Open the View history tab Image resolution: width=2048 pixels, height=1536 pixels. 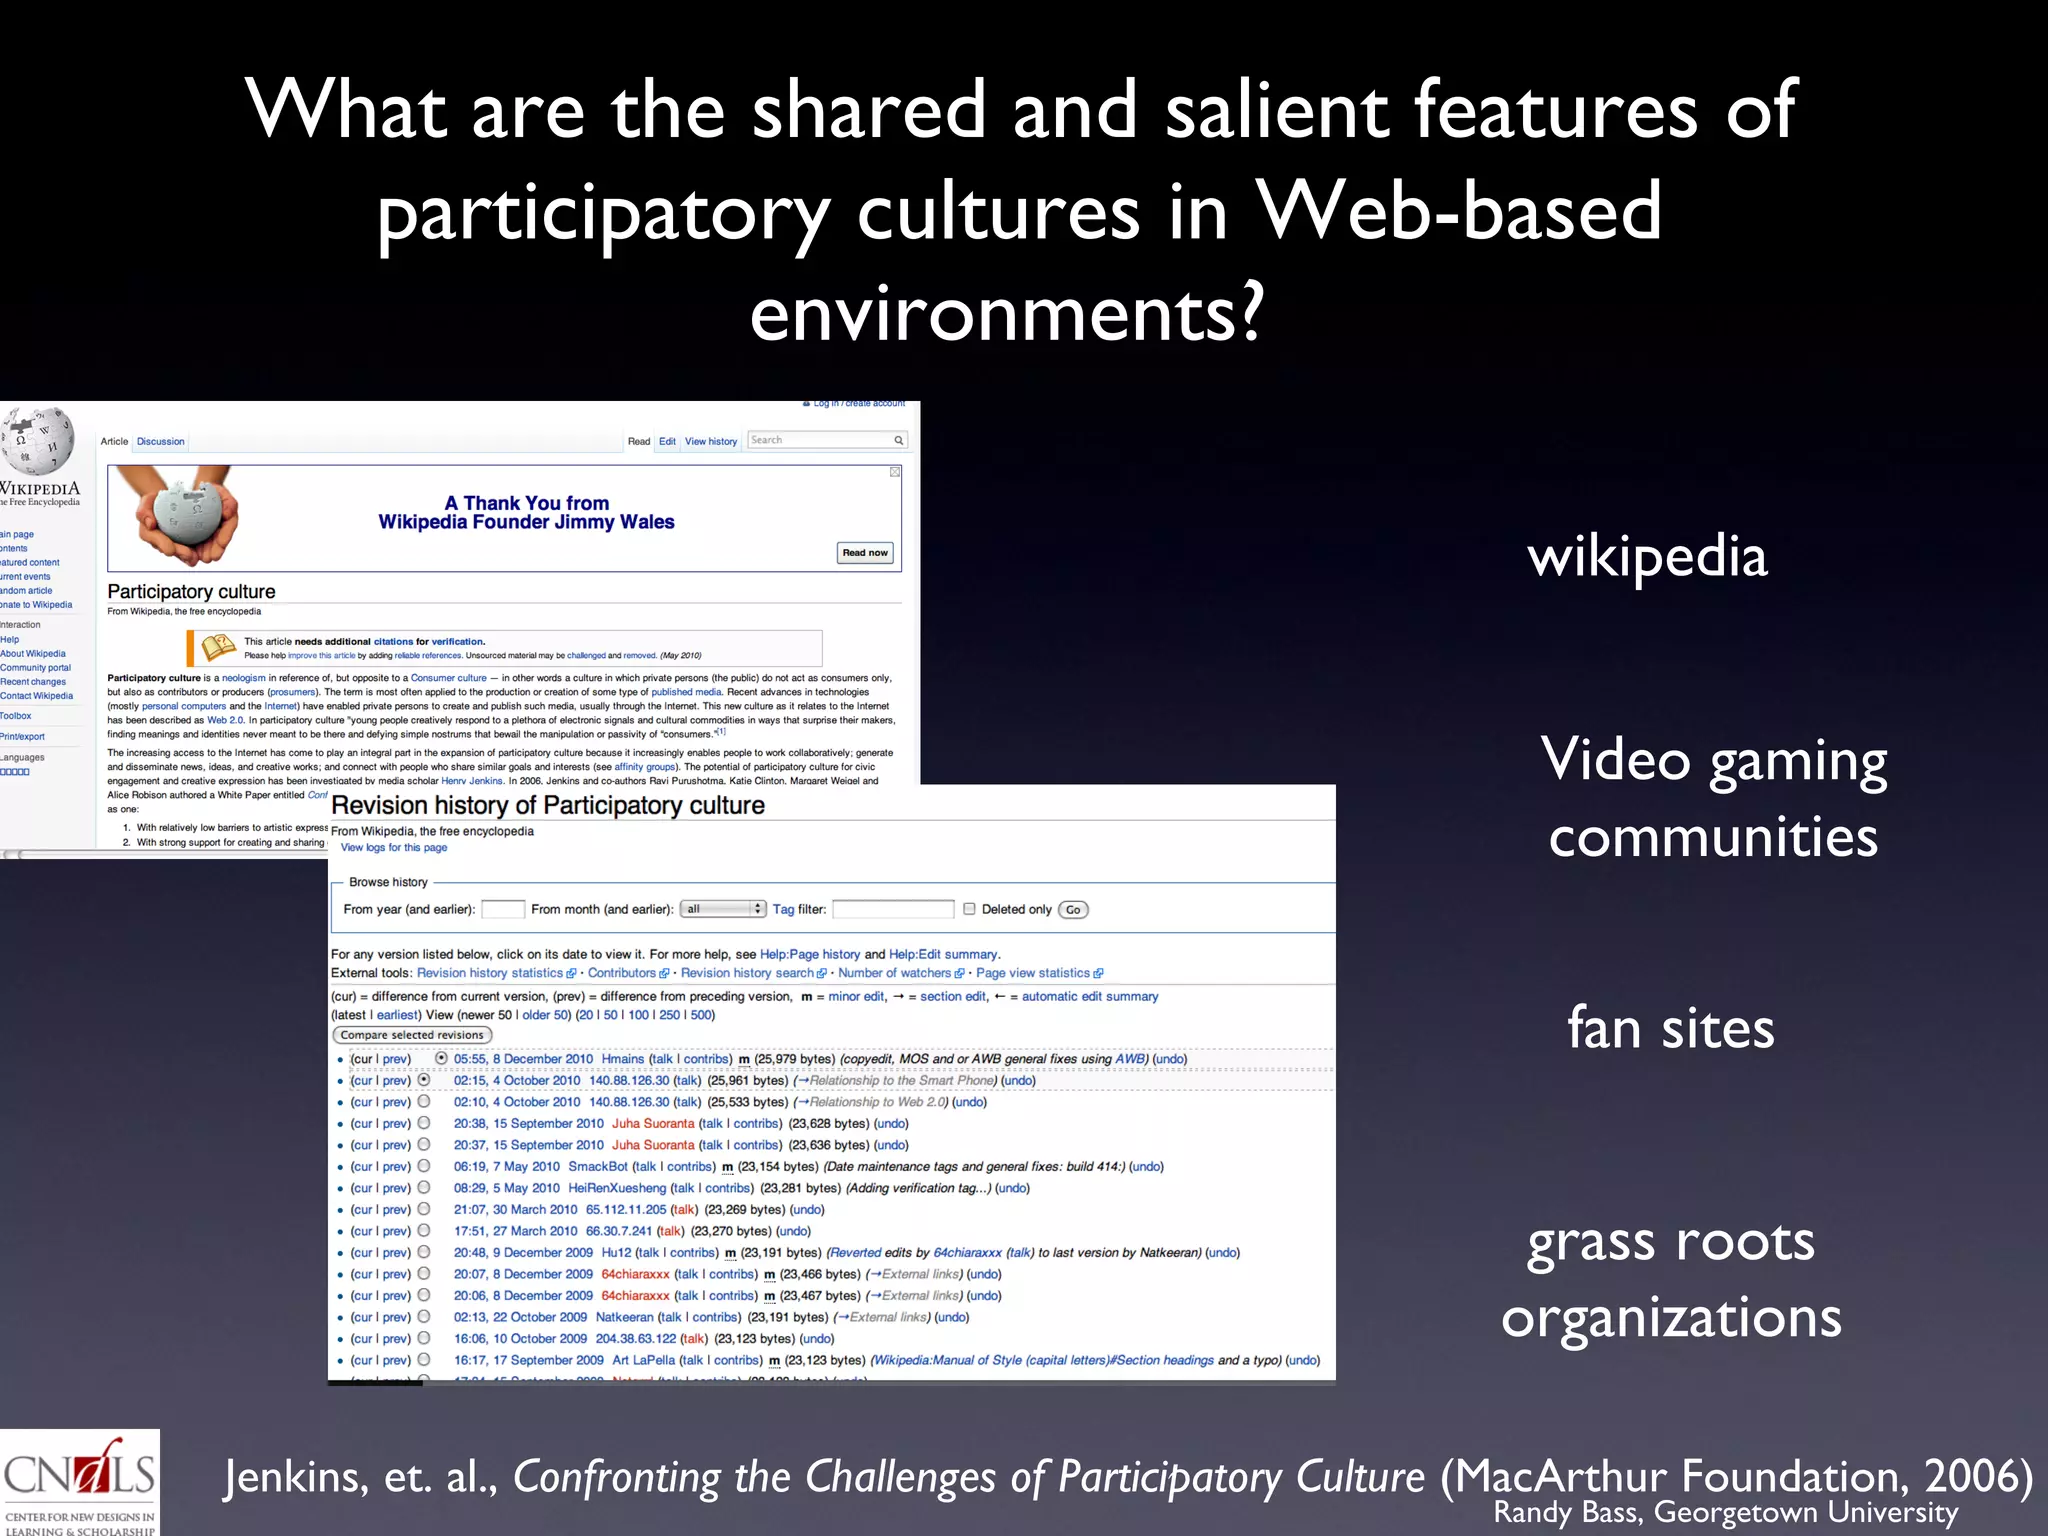tap(711, 441)
